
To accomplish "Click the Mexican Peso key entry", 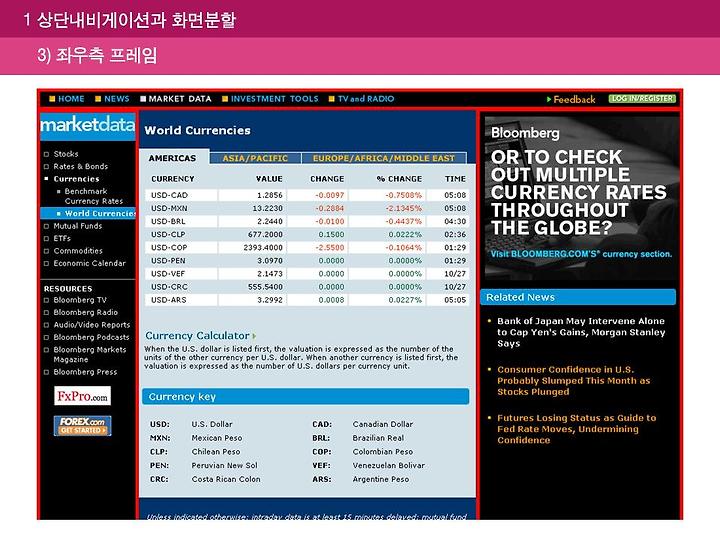I will click(217, 438).
